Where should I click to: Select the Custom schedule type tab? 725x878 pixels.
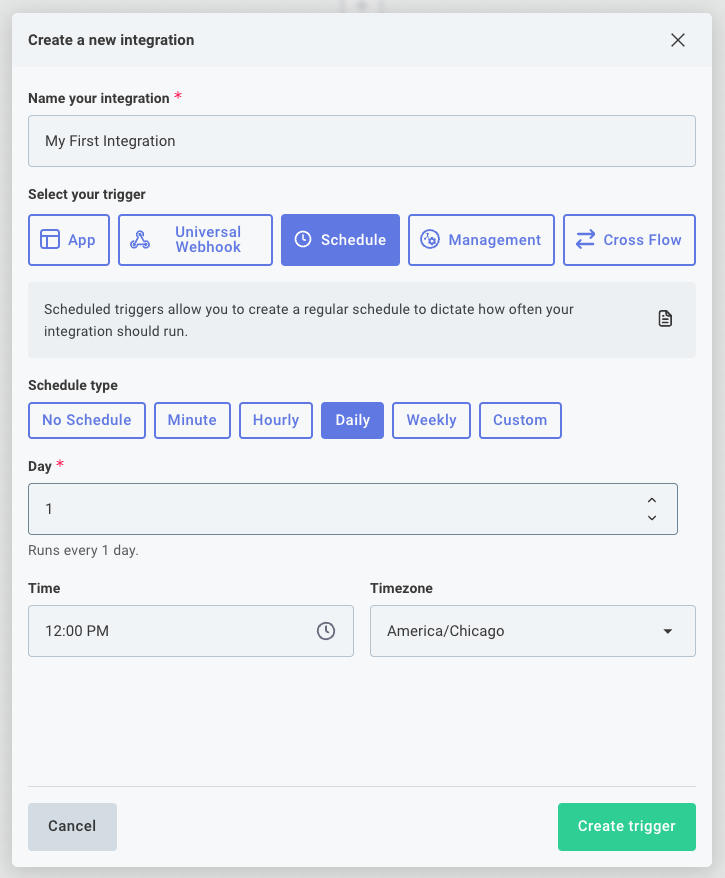point(520,420)
